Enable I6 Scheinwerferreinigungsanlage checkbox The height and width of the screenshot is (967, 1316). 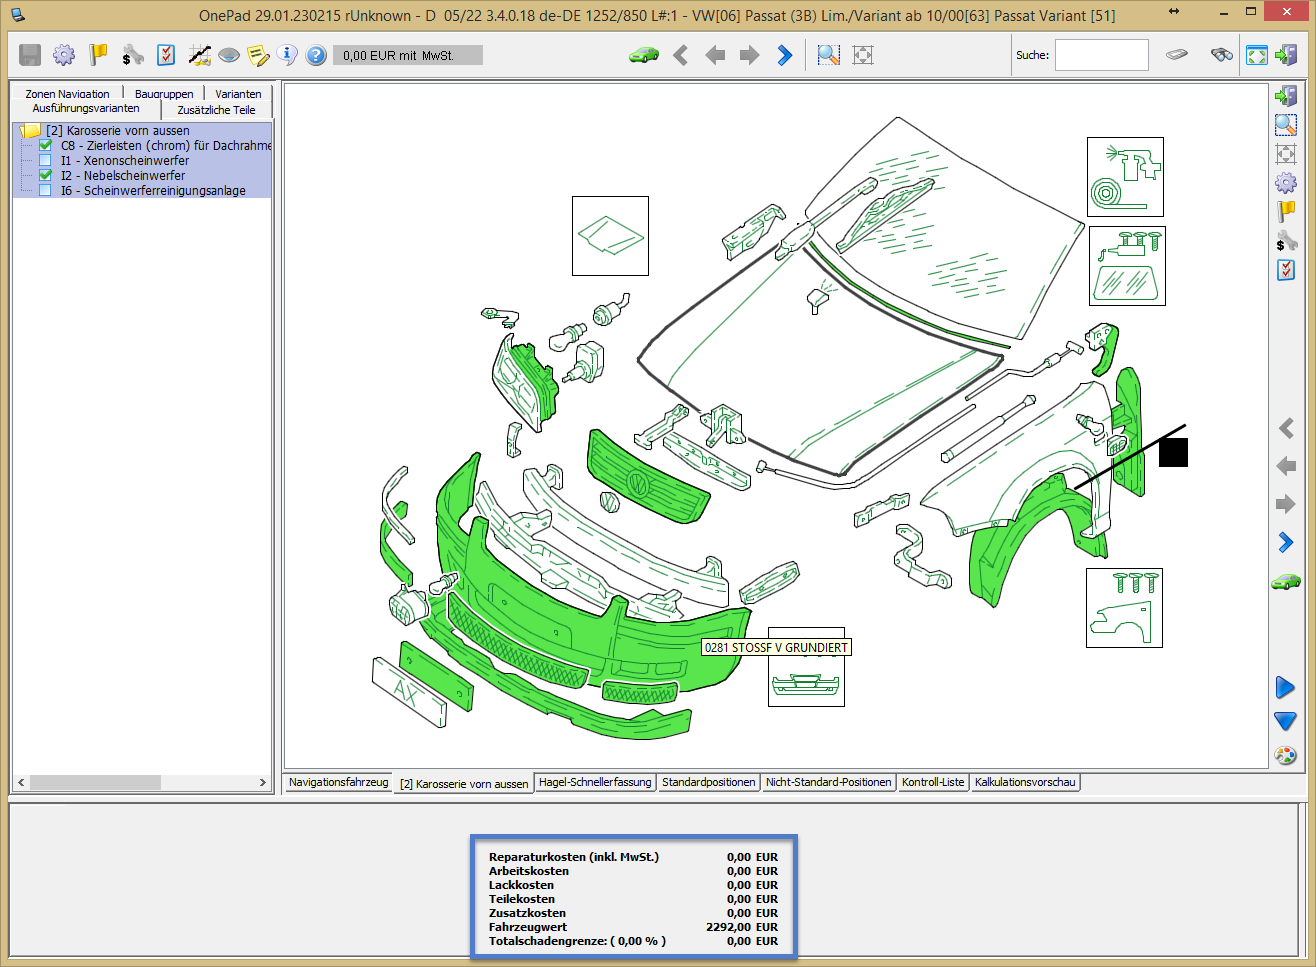click(45, 190)
